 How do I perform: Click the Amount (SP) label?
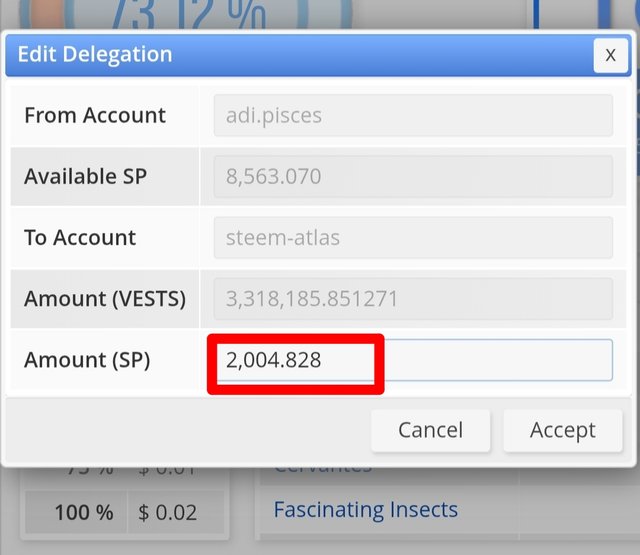(87, 360)
